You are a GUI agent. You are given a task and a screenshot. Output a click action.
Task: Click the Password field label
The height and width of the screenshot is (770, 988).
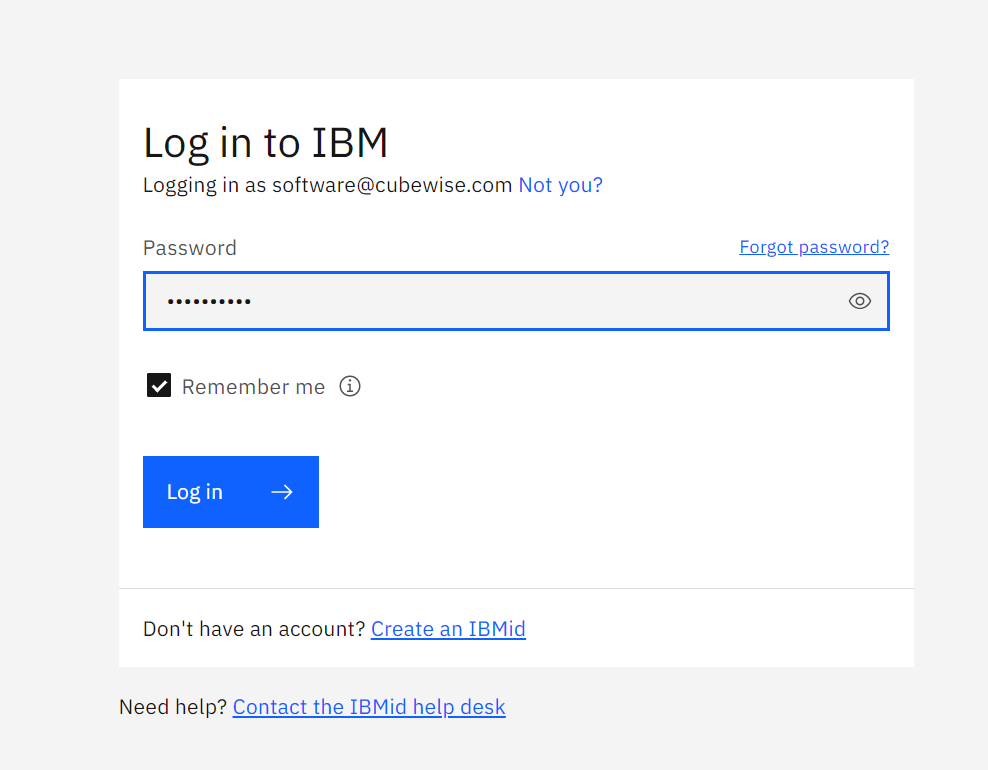(x=190, y=248)
